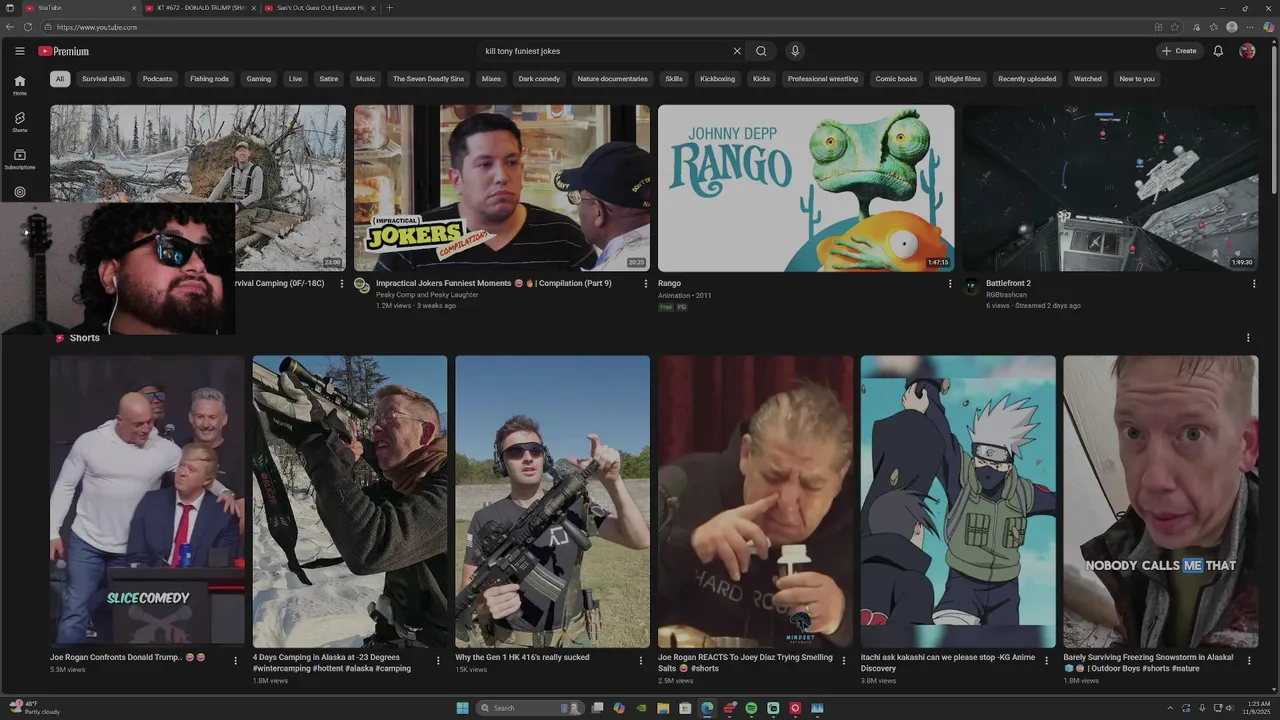Viewport: 1280px width, 720px height.
Task: Select the All filter chip
Action: tap(60, 79)
